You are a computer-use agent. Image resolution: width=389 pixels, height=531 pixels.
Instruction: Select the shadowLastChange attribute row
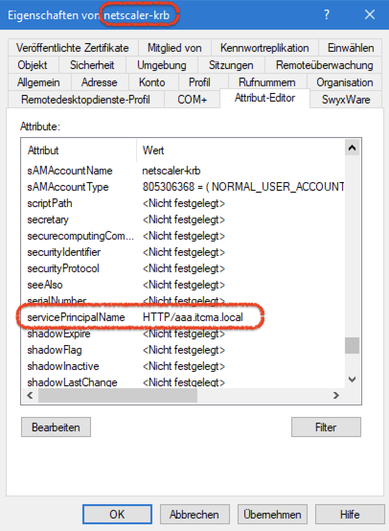183,382
